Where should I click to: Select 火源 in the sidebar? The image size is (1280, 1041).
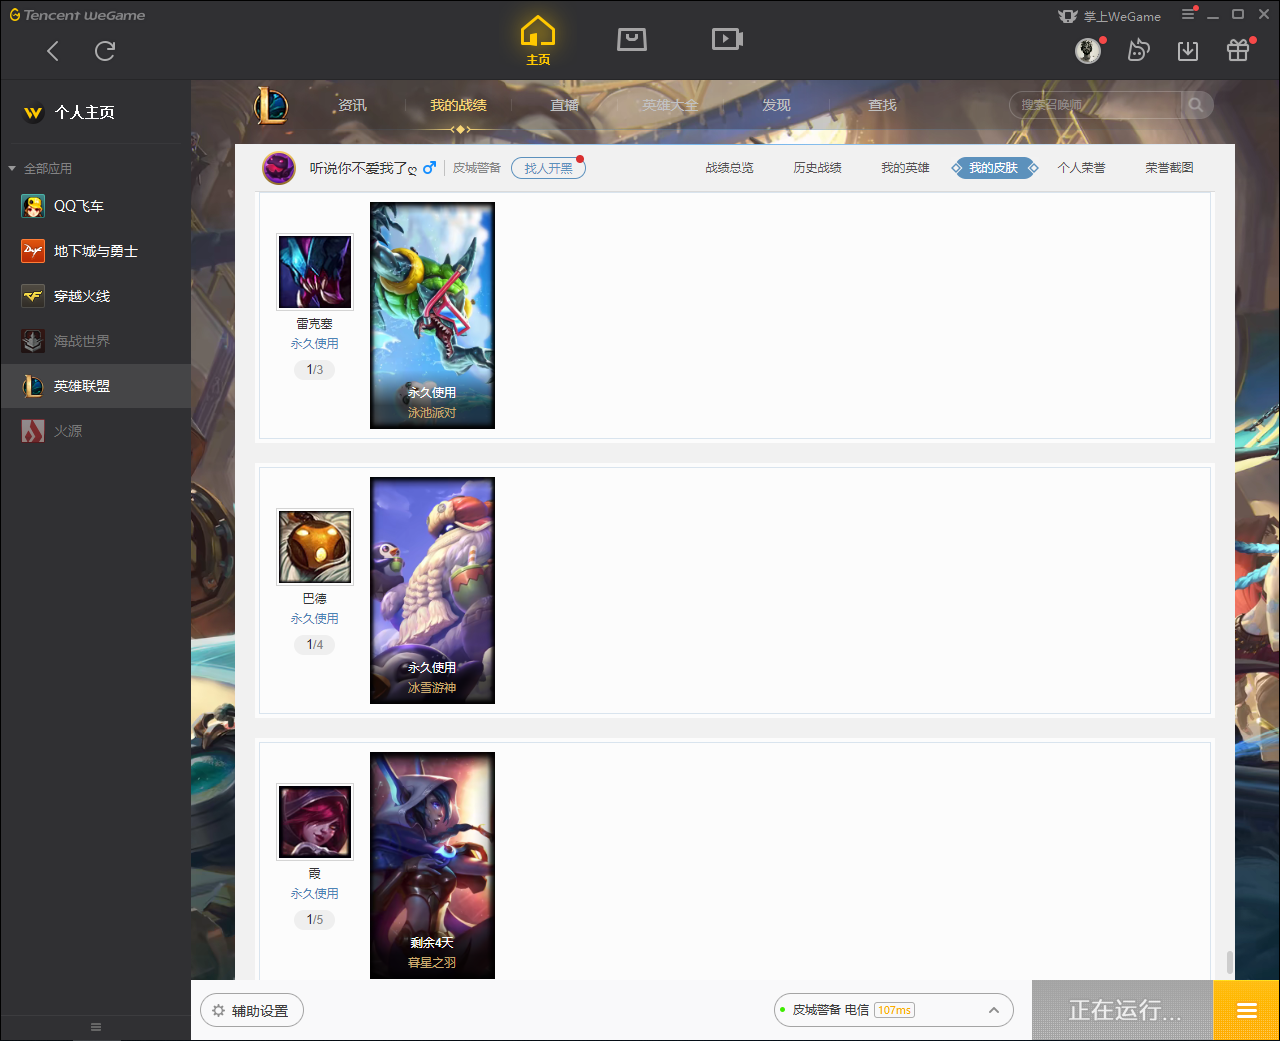(x=95, y=431)
